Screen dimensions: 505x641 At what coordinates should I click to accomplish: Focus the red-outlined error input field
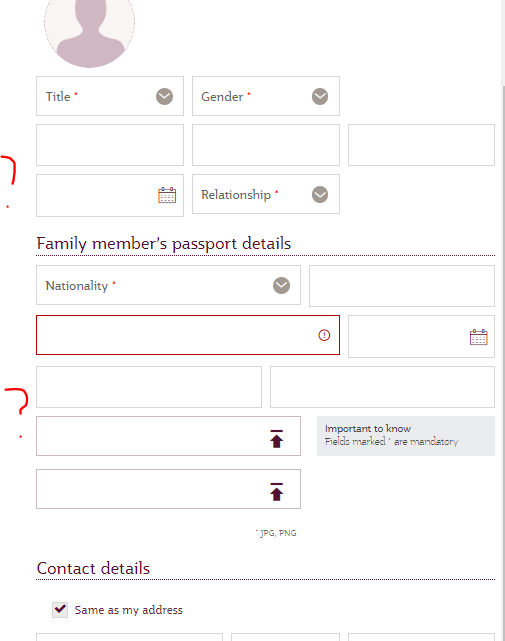pyautogui.click(x=188, y=335)
